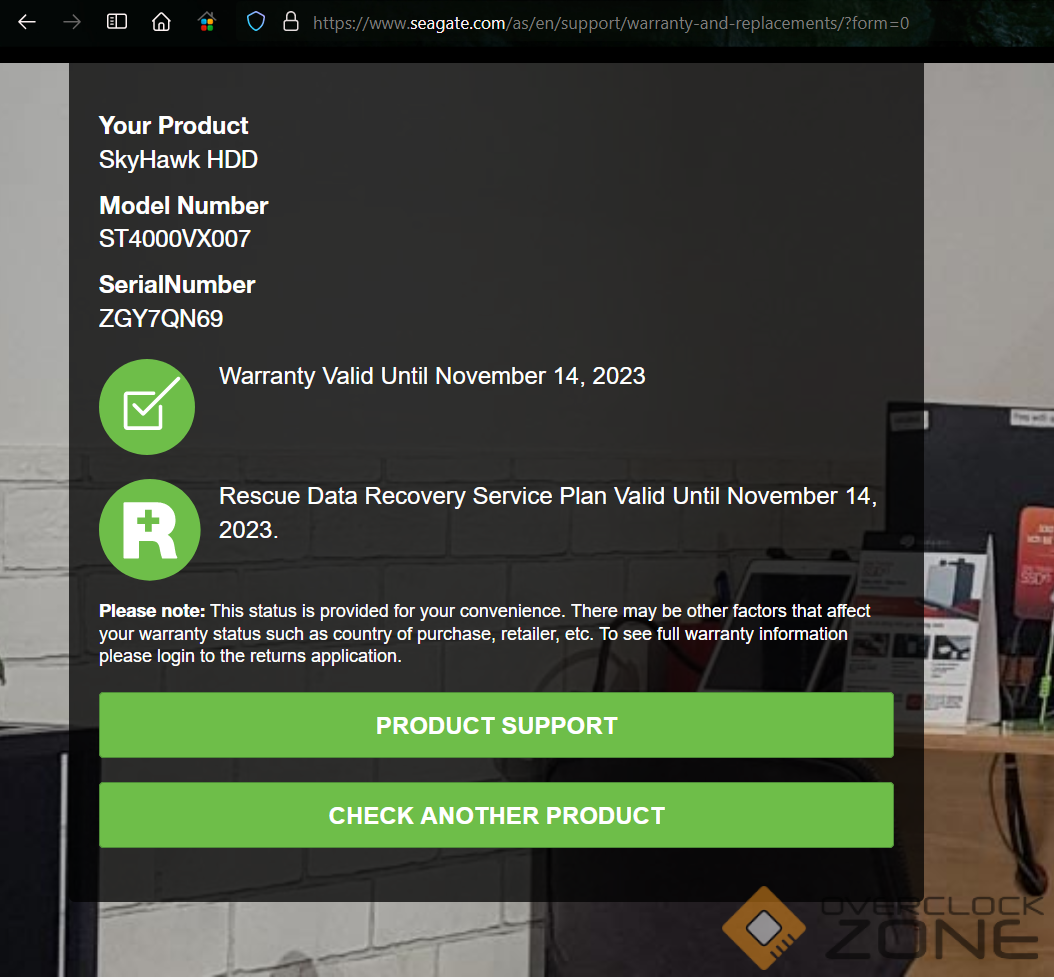Click the SkyHawk HDD product name
Image resolution: width=1054 pixels, height=980 pixels.
coord(178,159)
